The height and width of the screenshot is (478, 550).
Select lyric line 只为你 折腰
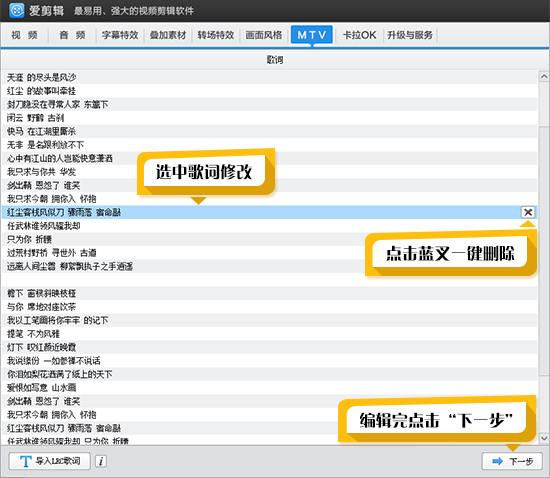[x=269, y=240]
